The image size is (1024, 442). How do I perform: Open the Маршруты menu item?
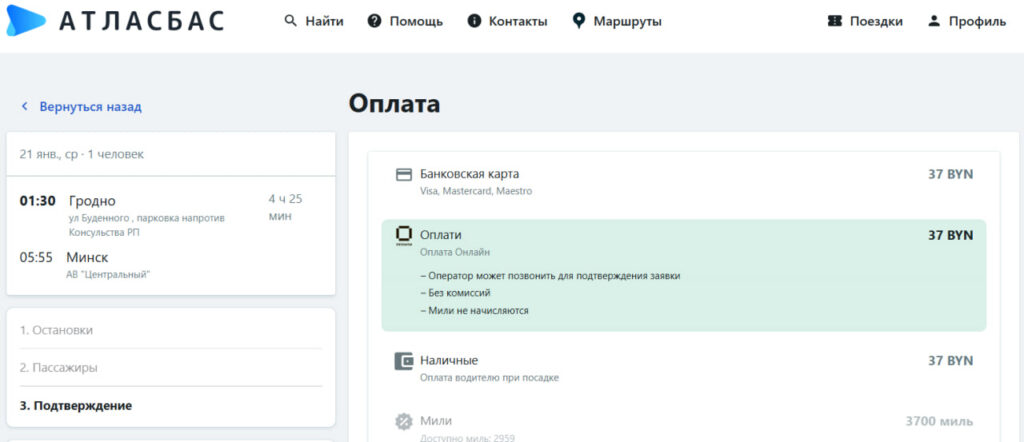[627, 21]
